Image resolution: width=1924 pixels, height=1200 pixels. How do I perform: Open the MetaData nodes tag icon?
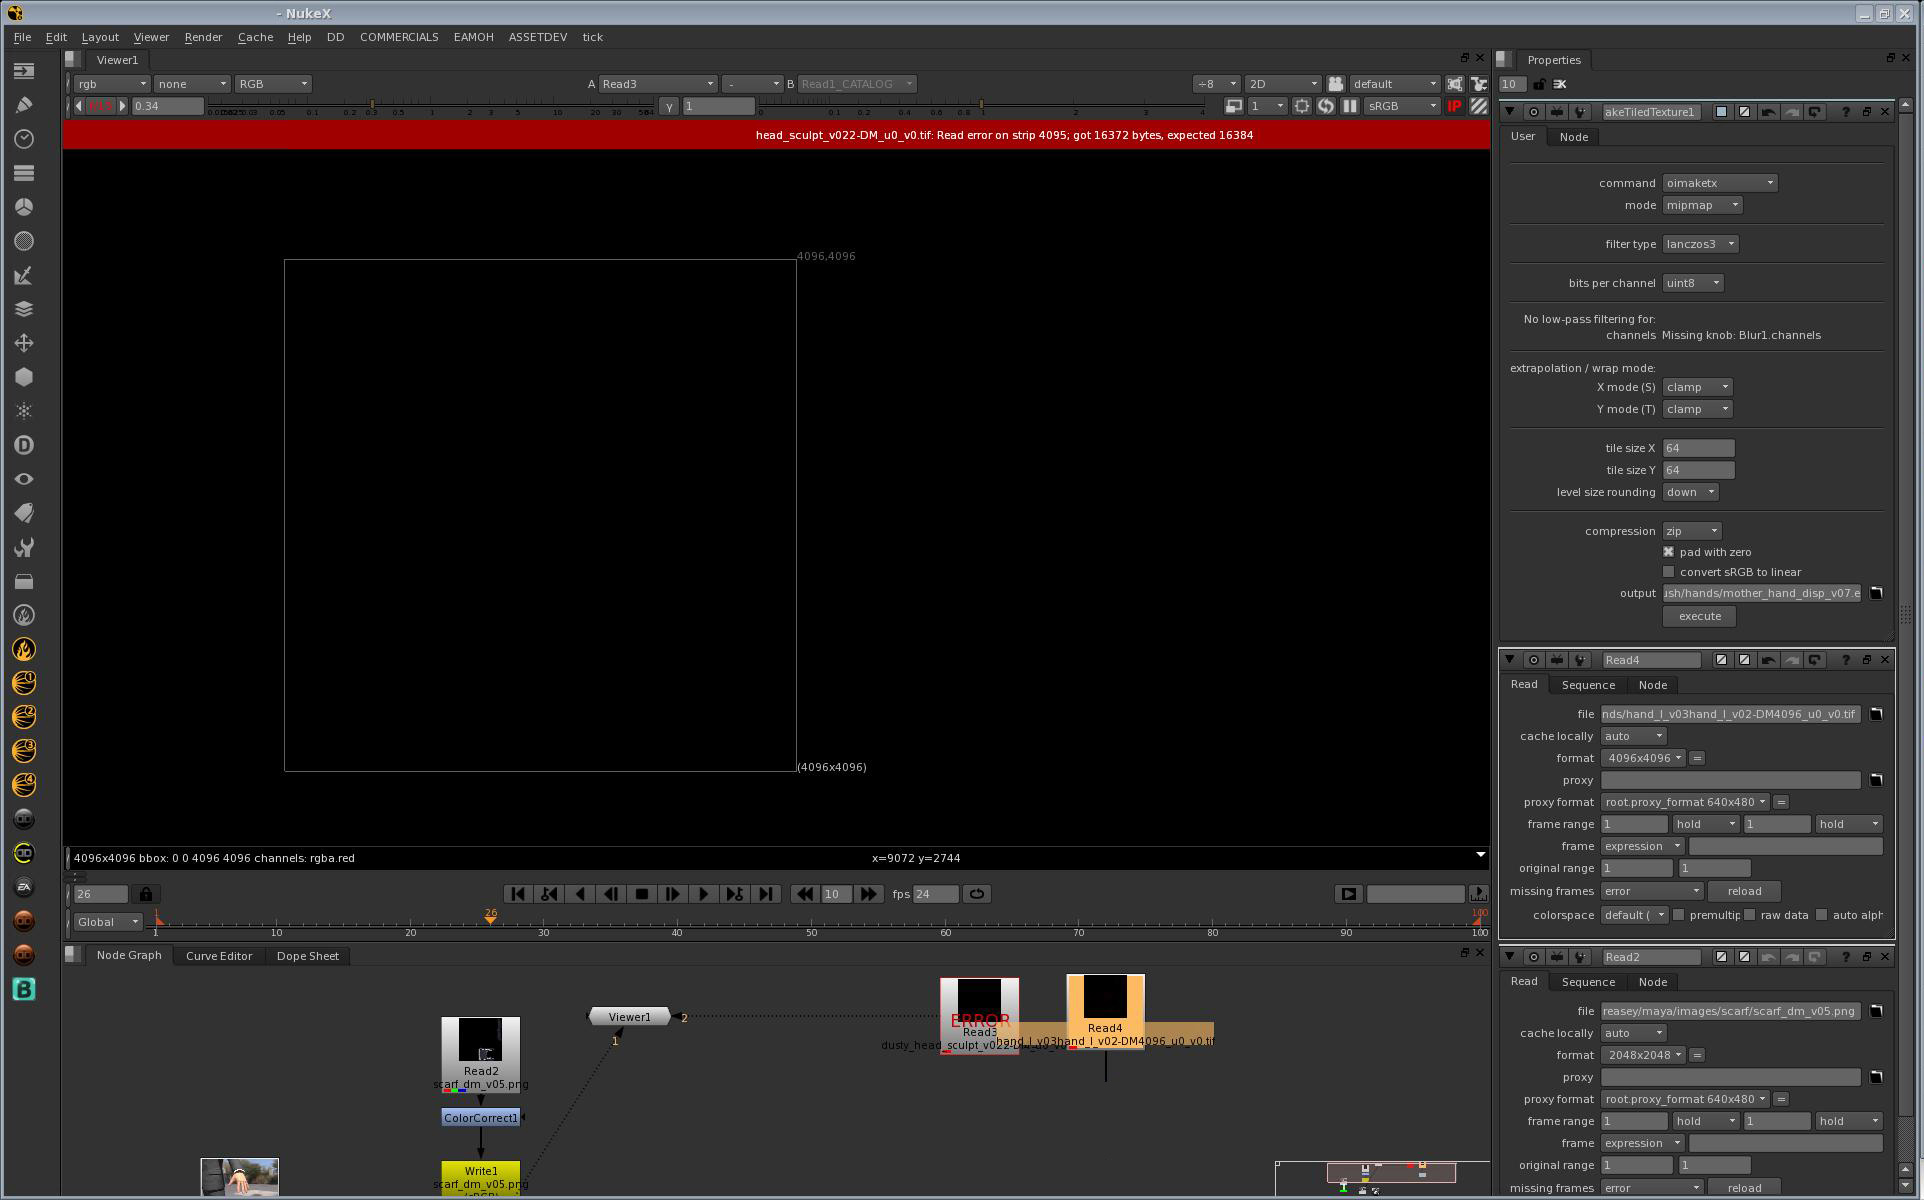coord(24,513)
